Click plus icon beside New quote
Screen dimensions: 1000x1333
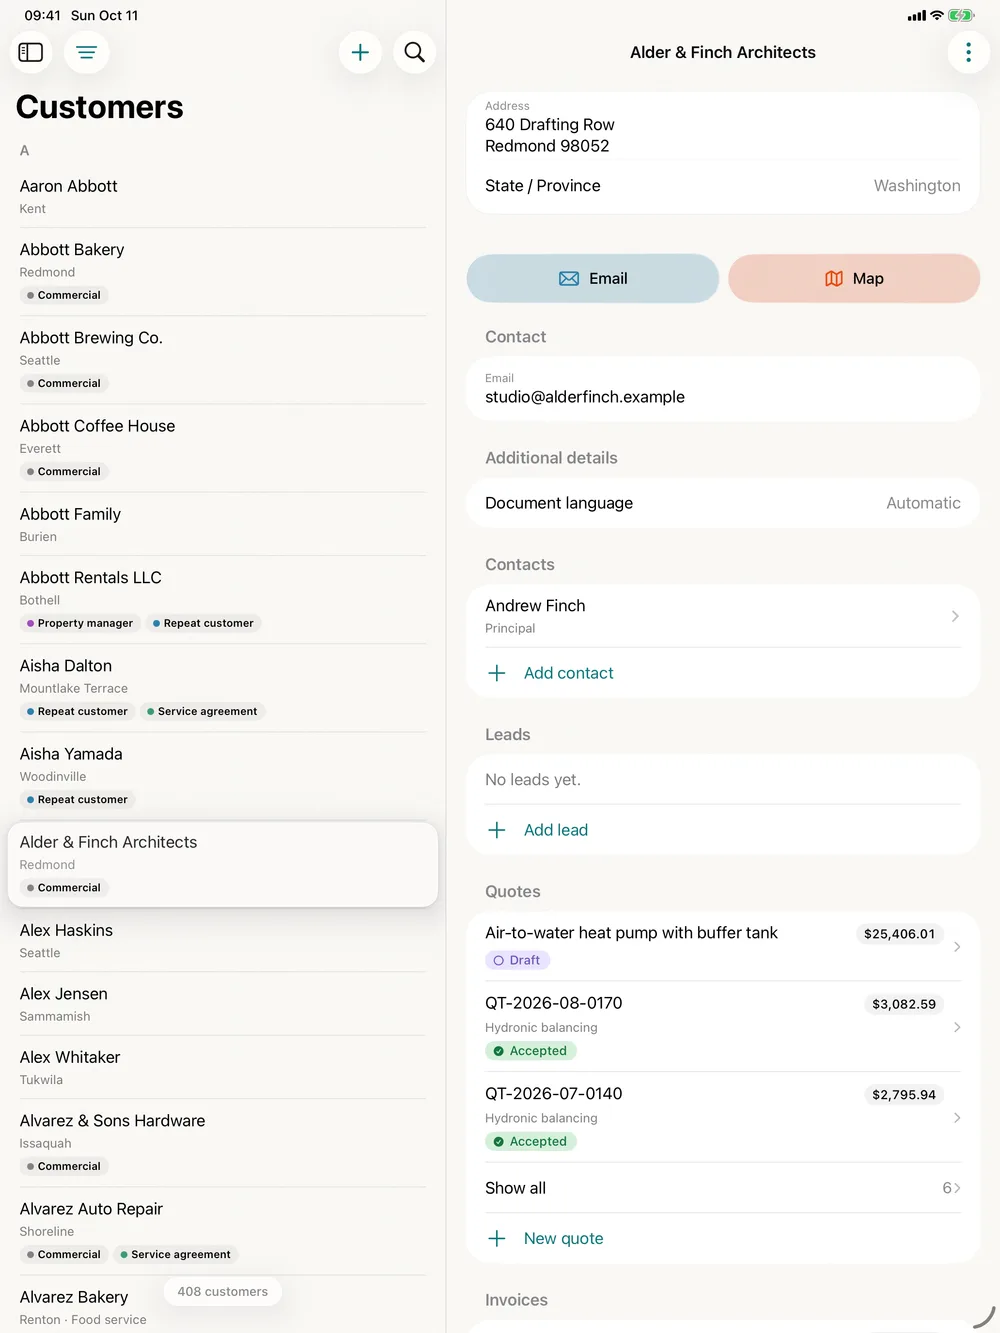(x=497, y=1239)
